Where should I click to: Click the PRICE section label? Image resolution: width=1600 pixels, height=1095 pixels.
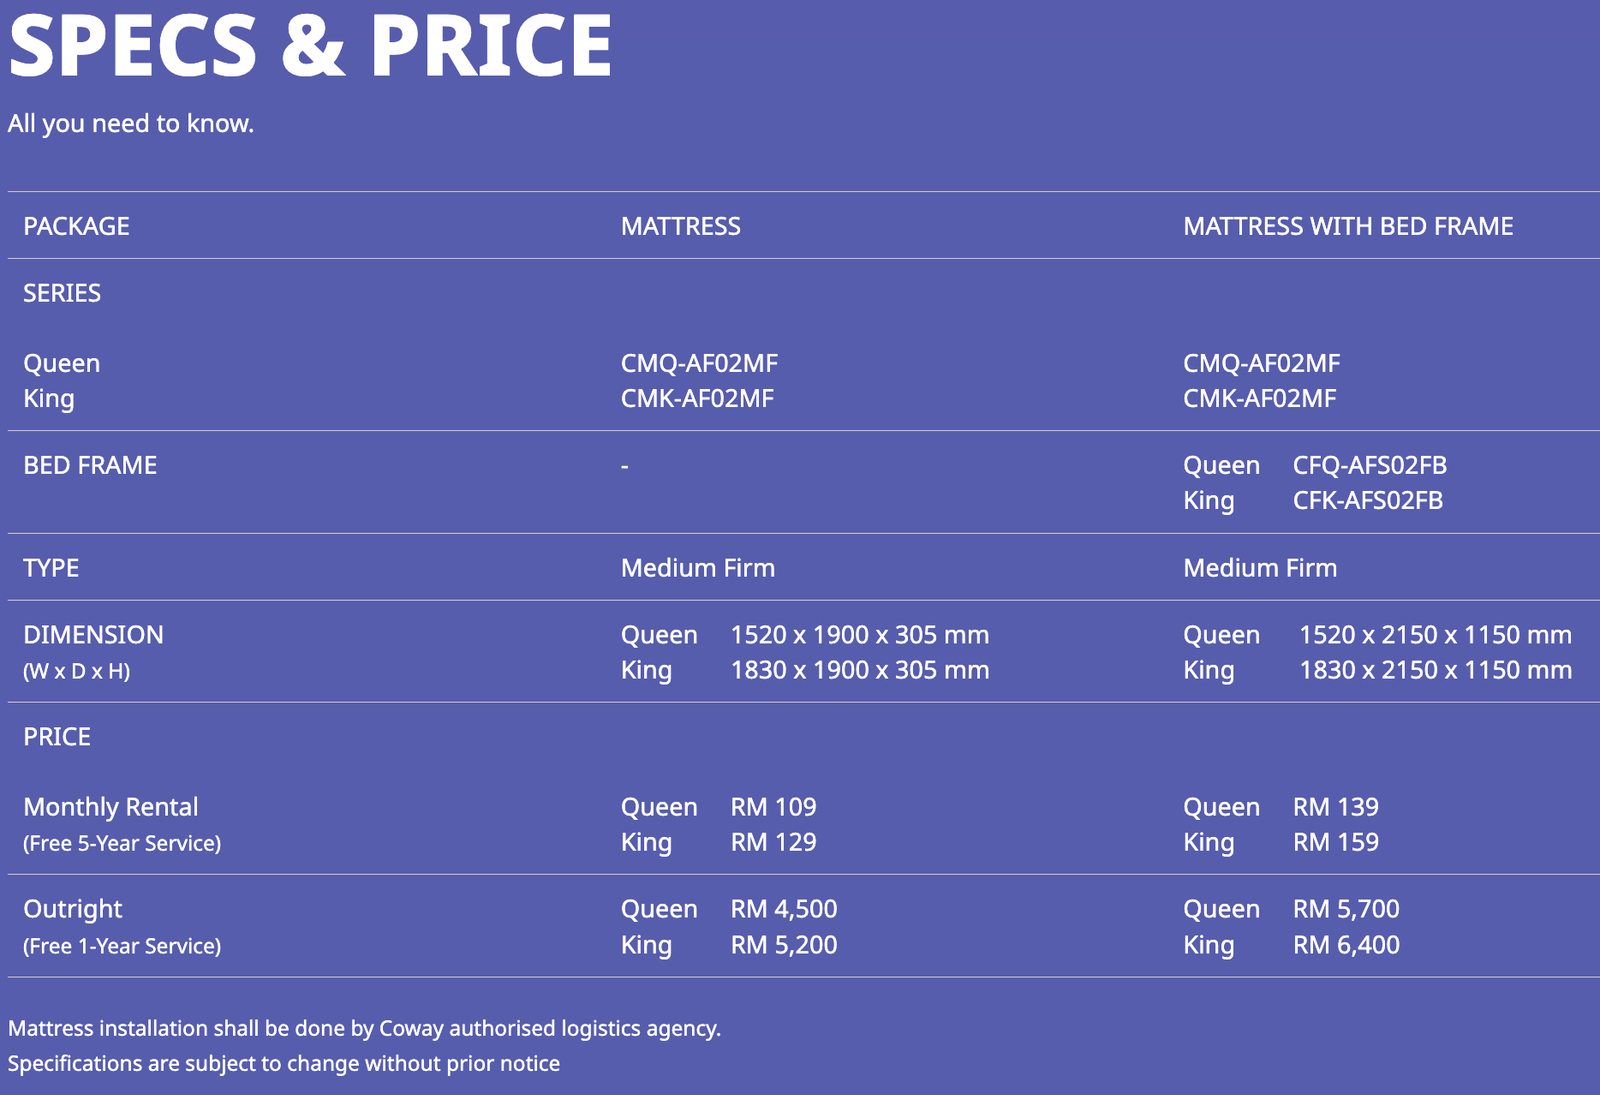tap(57, 737)
